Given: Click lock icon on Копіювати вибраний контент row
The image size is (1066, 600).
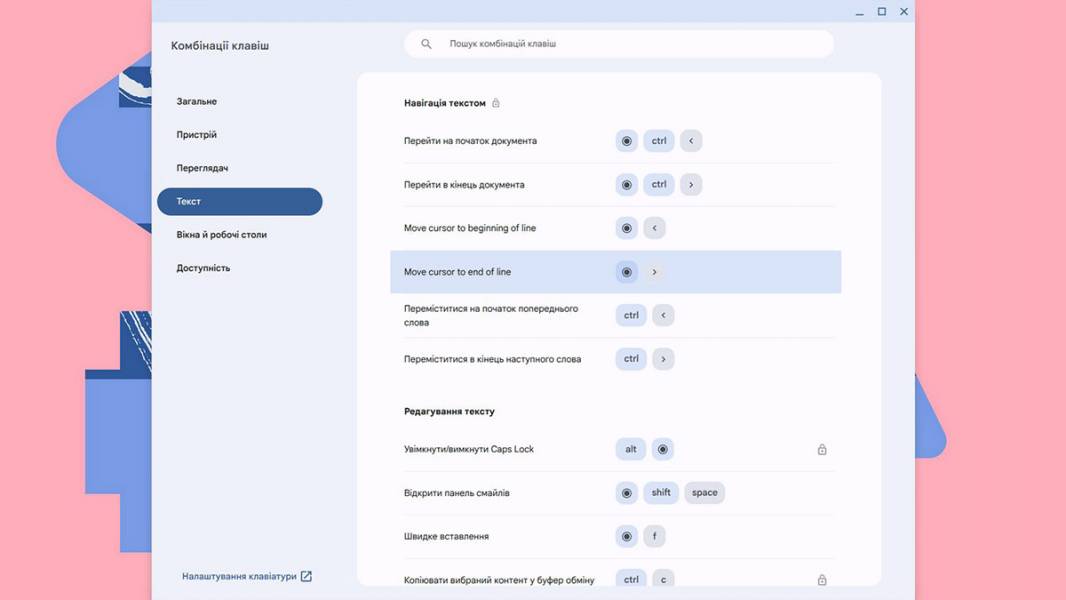Looking at the screenshot, I should [x=822, y=580].
